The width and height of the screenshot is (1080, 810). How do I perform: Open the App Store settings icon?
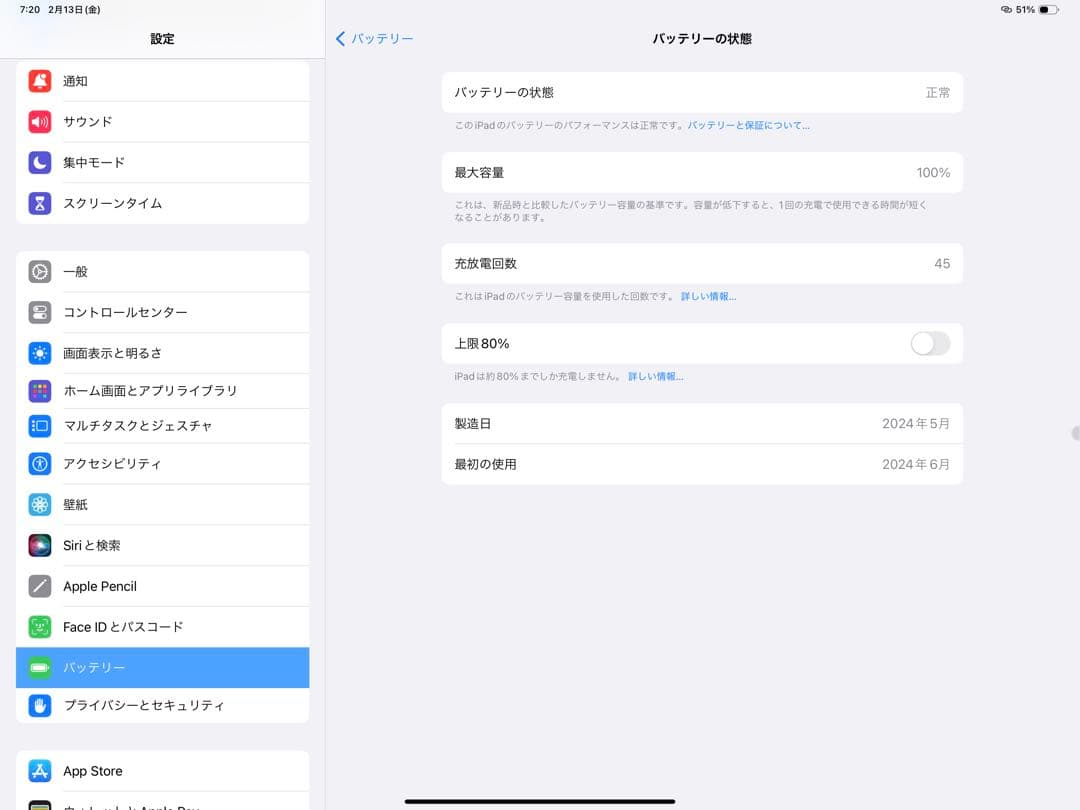(x=40, y=770)
